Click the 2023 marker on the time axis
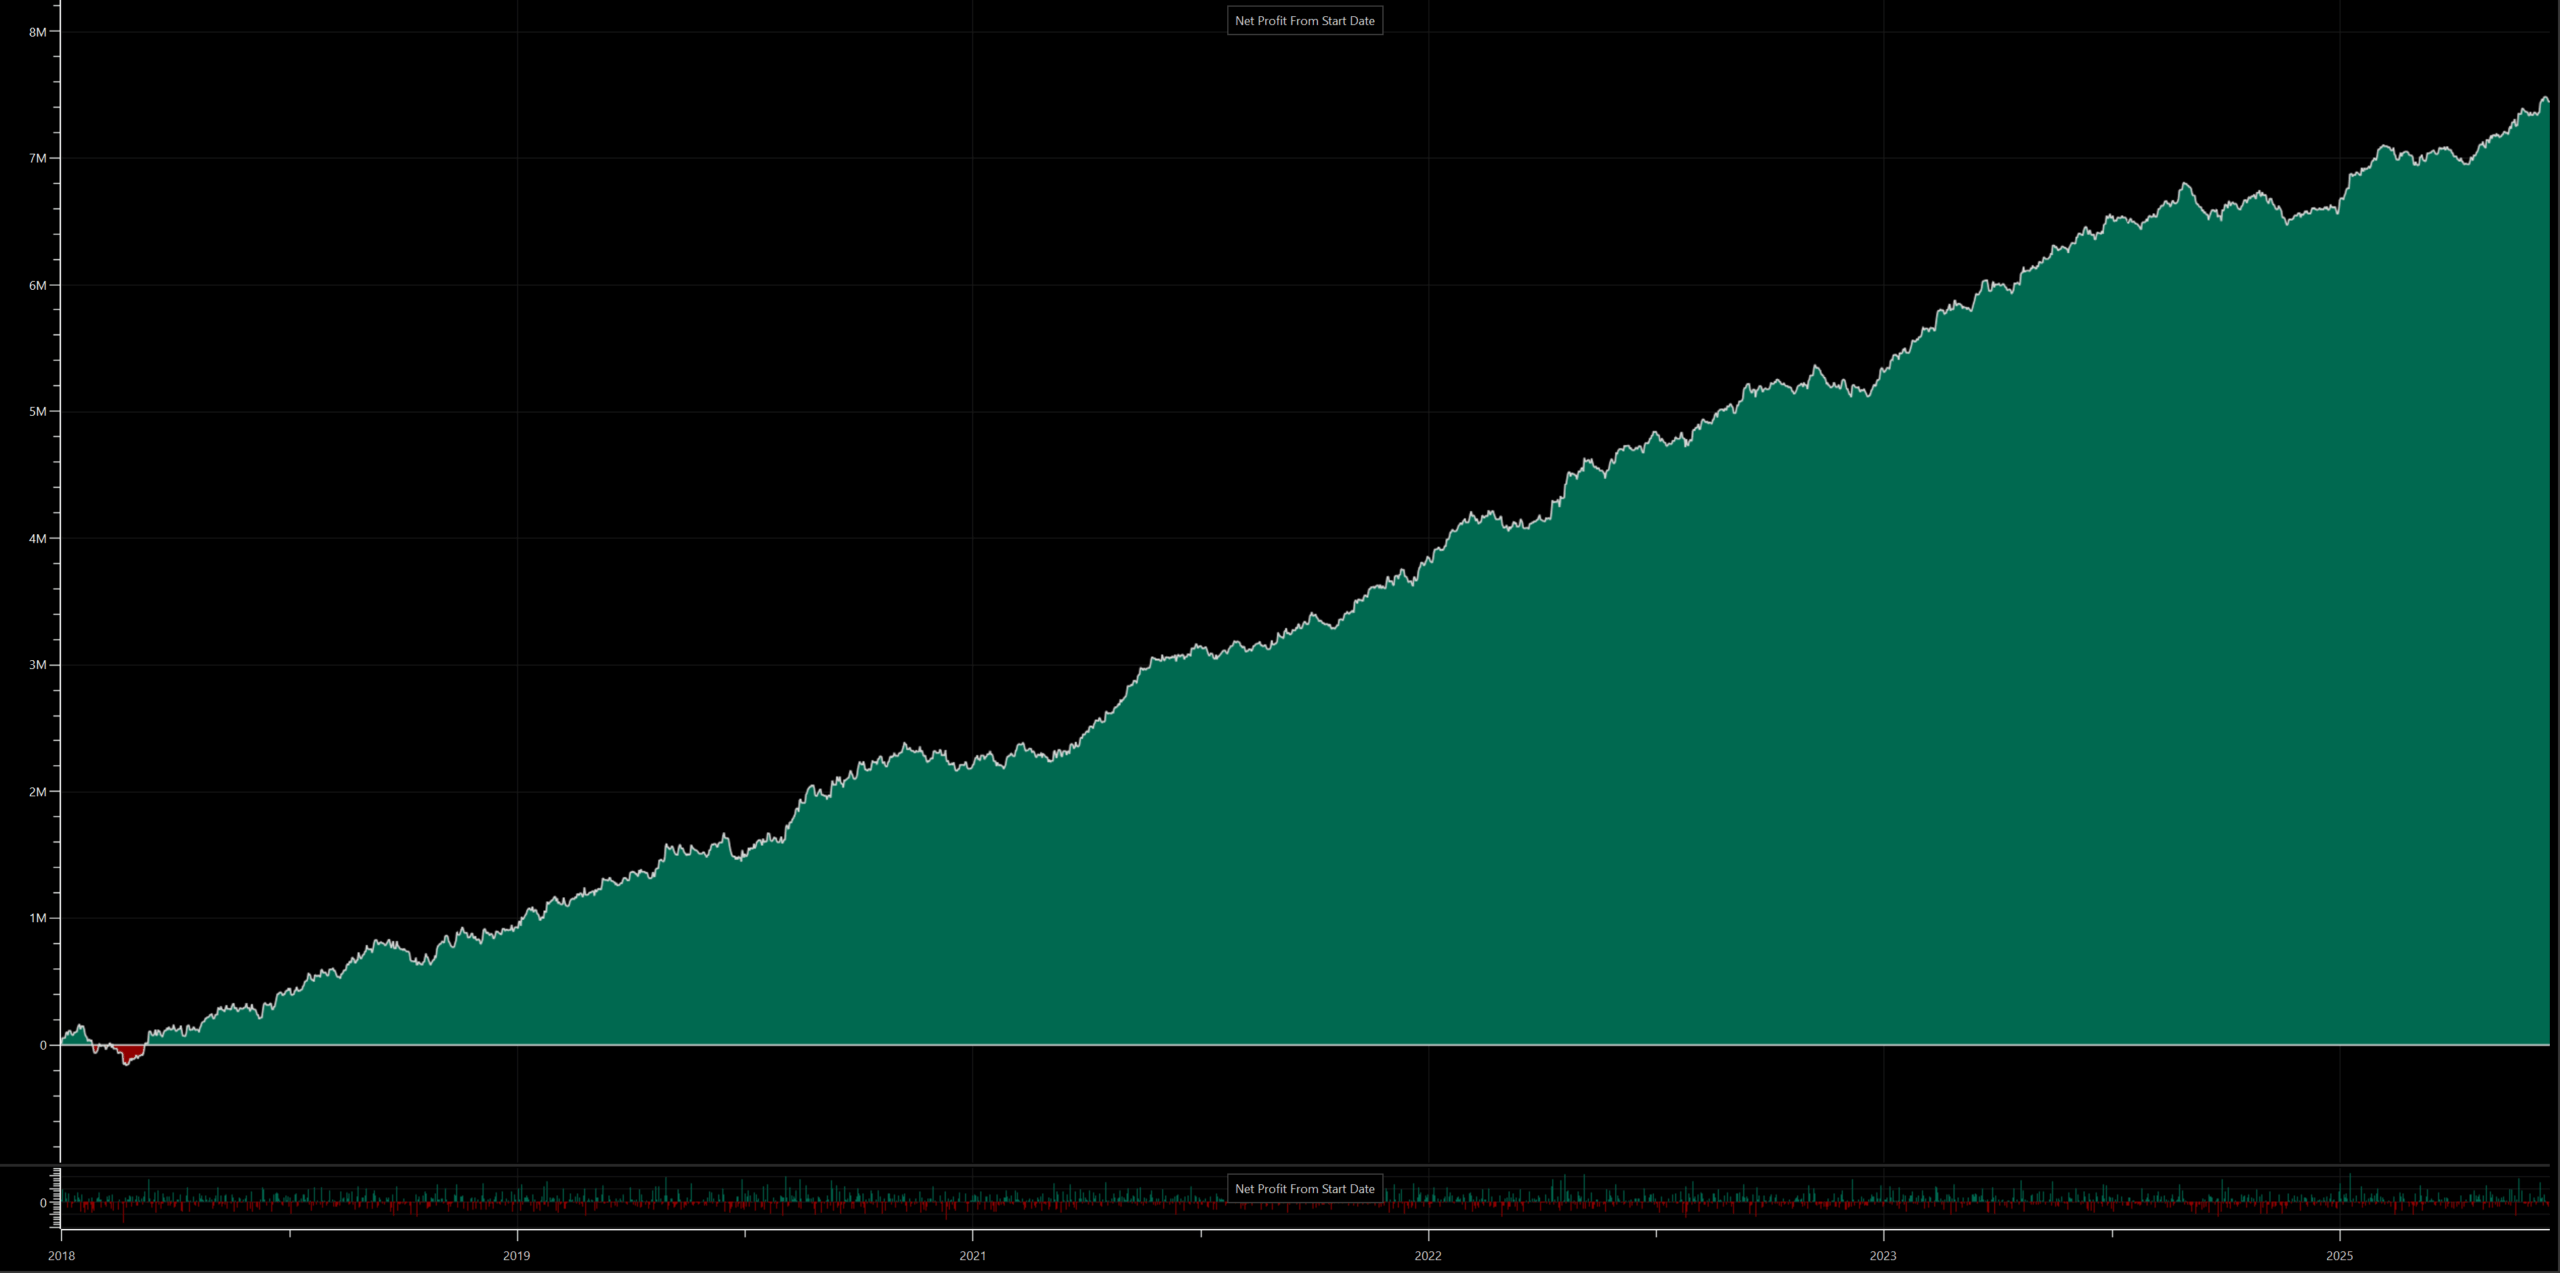The image size is (2560, 1273). tap(1883, 1256)
